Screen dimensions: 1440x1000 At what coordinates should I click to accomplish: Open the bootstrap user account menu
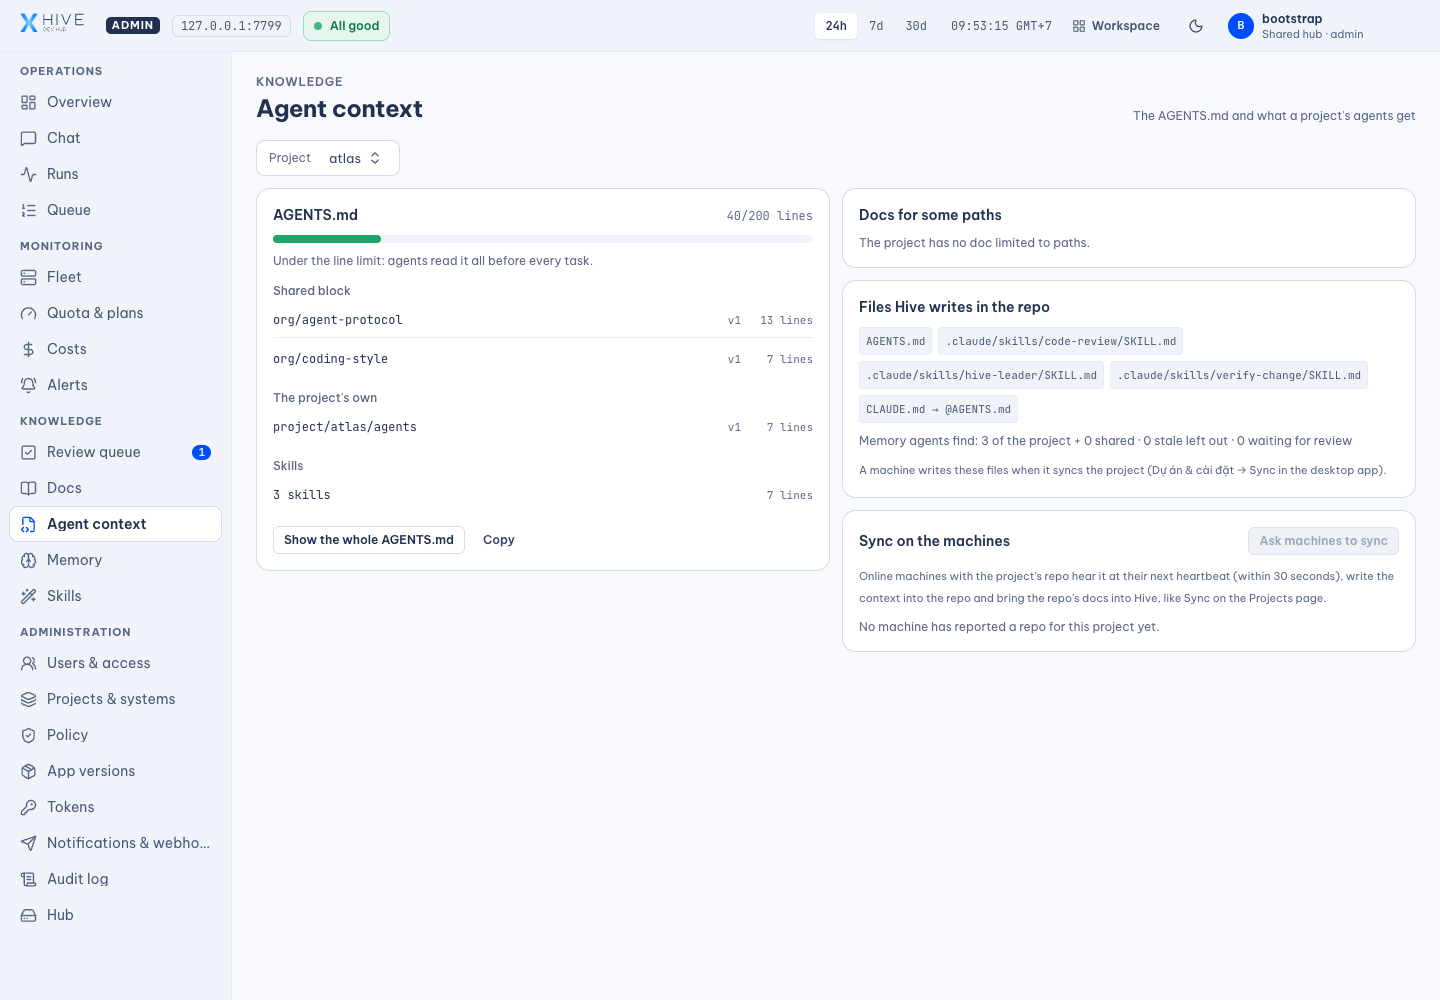click(x=1296, y=26)
